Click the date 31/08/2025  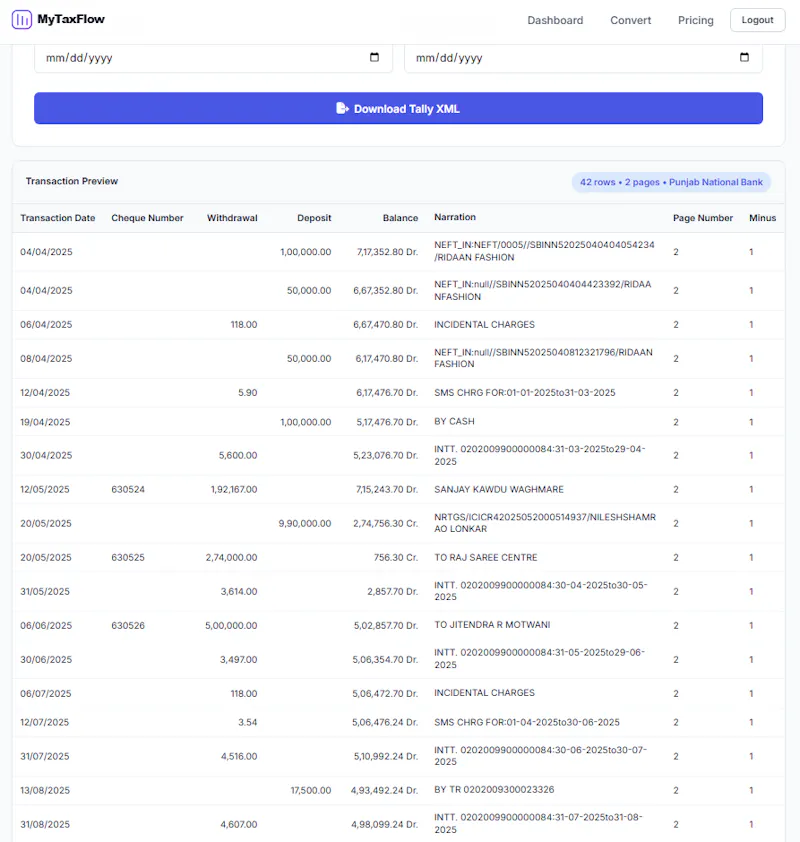pos(45,824)
